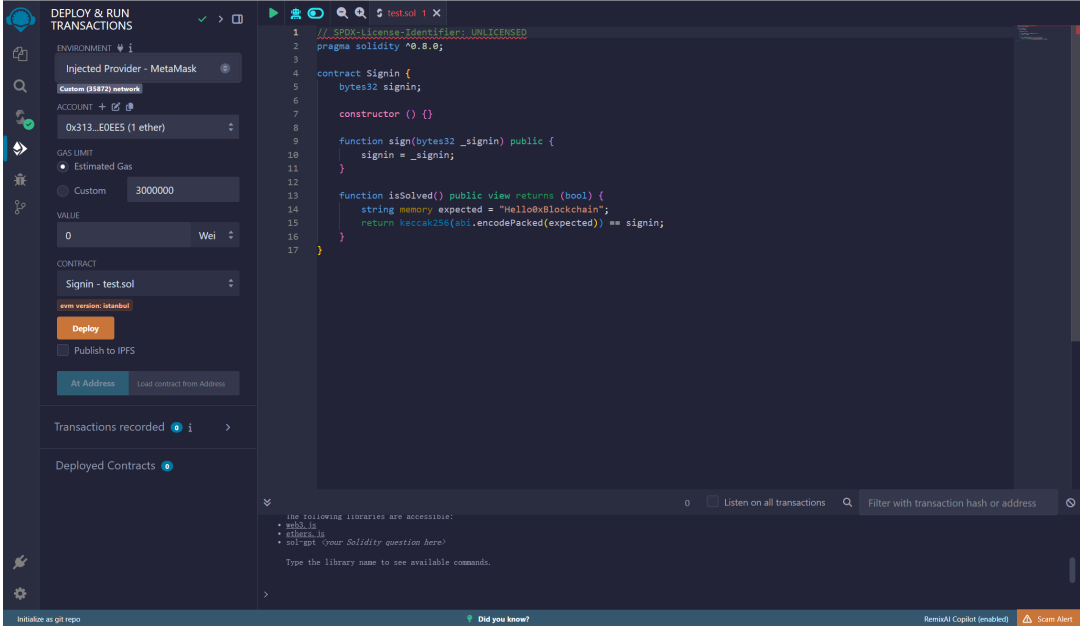Expand the Transactions recorded section

(x=228, y=427)
